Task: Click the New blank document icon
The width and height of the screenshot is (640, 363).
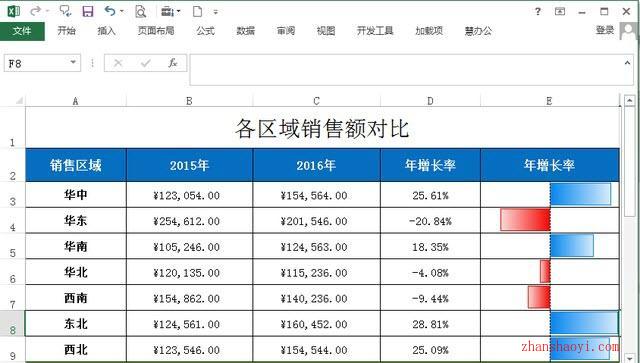Action: tap(198, 11)
